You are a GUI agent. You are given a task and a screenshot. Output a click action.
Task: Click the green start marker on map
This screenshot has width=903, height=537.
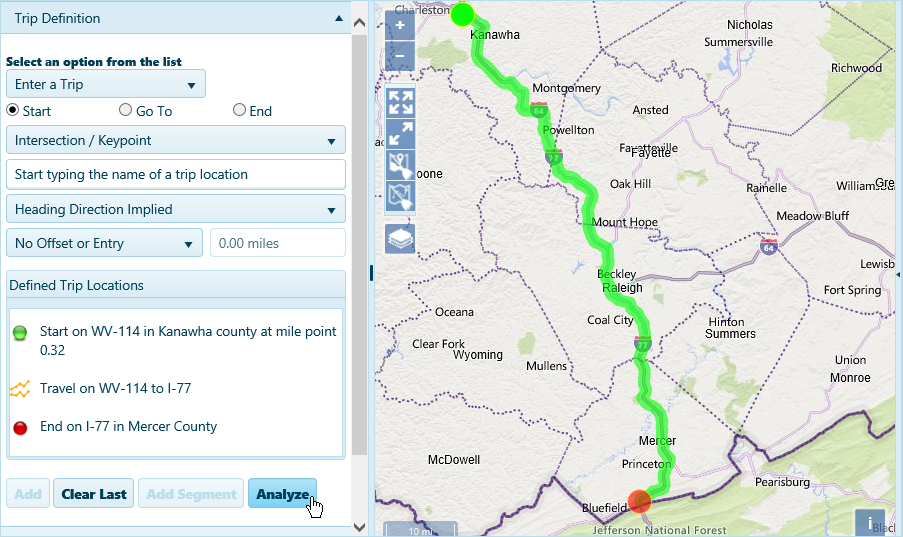click(462, 14)
